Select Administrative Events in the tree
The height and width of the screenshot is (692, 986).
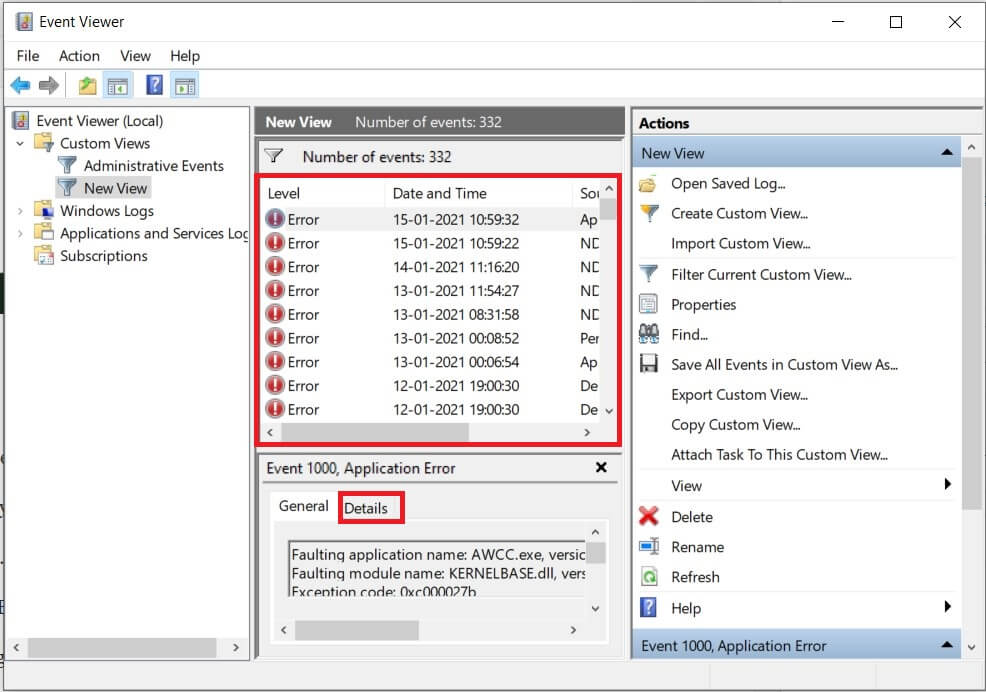tap(153, 166)
